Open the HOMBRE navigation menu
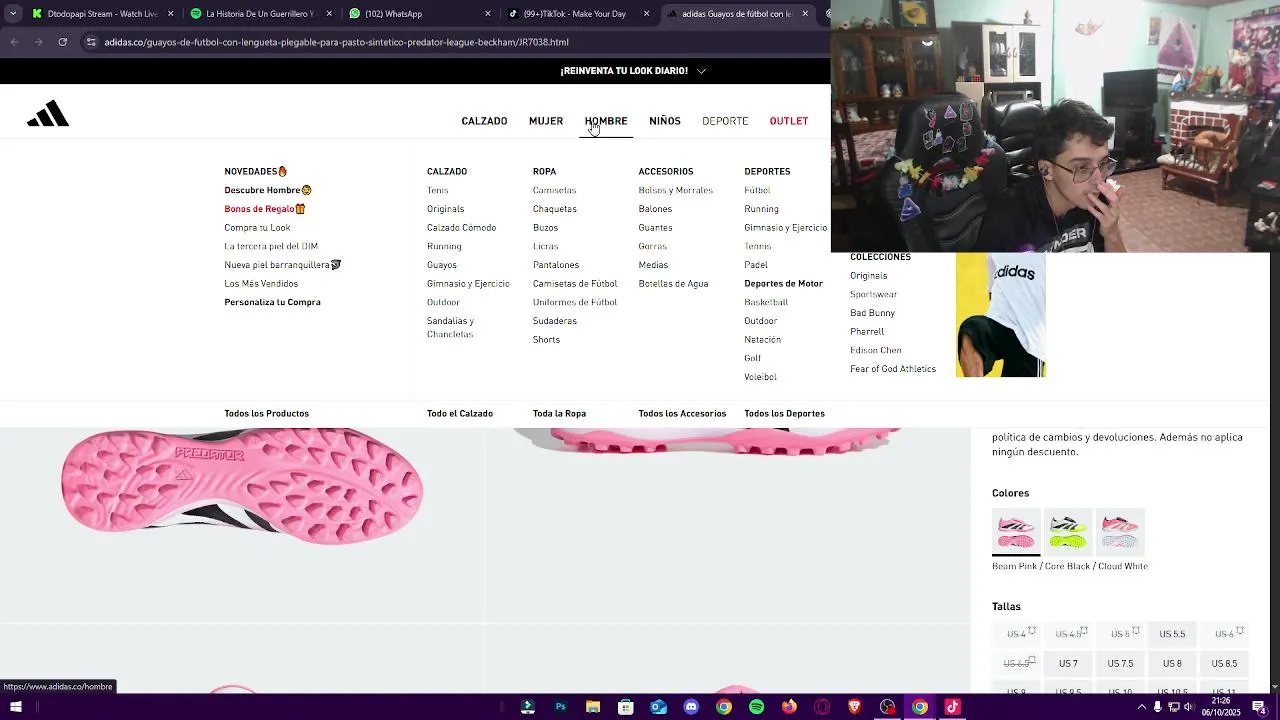 coord(606,121)
